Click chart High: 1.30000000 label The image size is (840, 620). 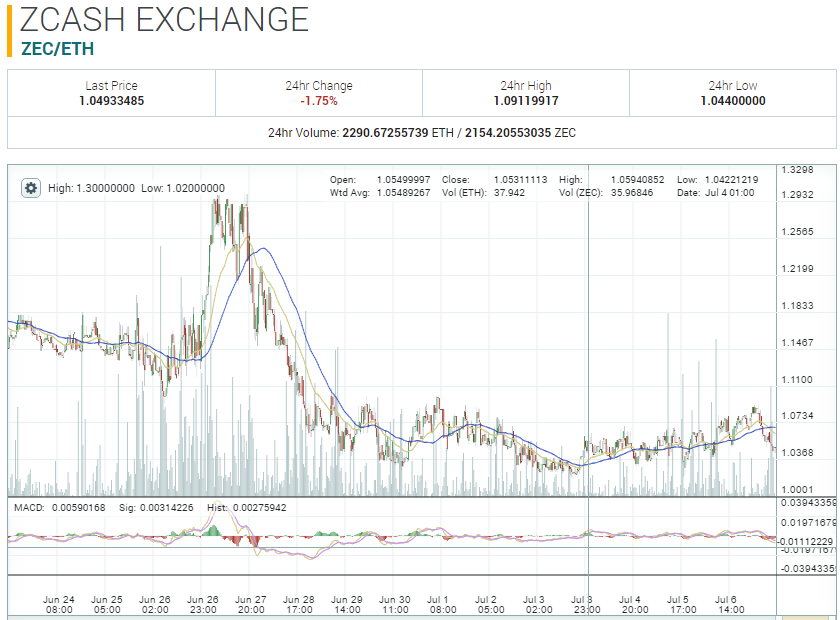91,188
